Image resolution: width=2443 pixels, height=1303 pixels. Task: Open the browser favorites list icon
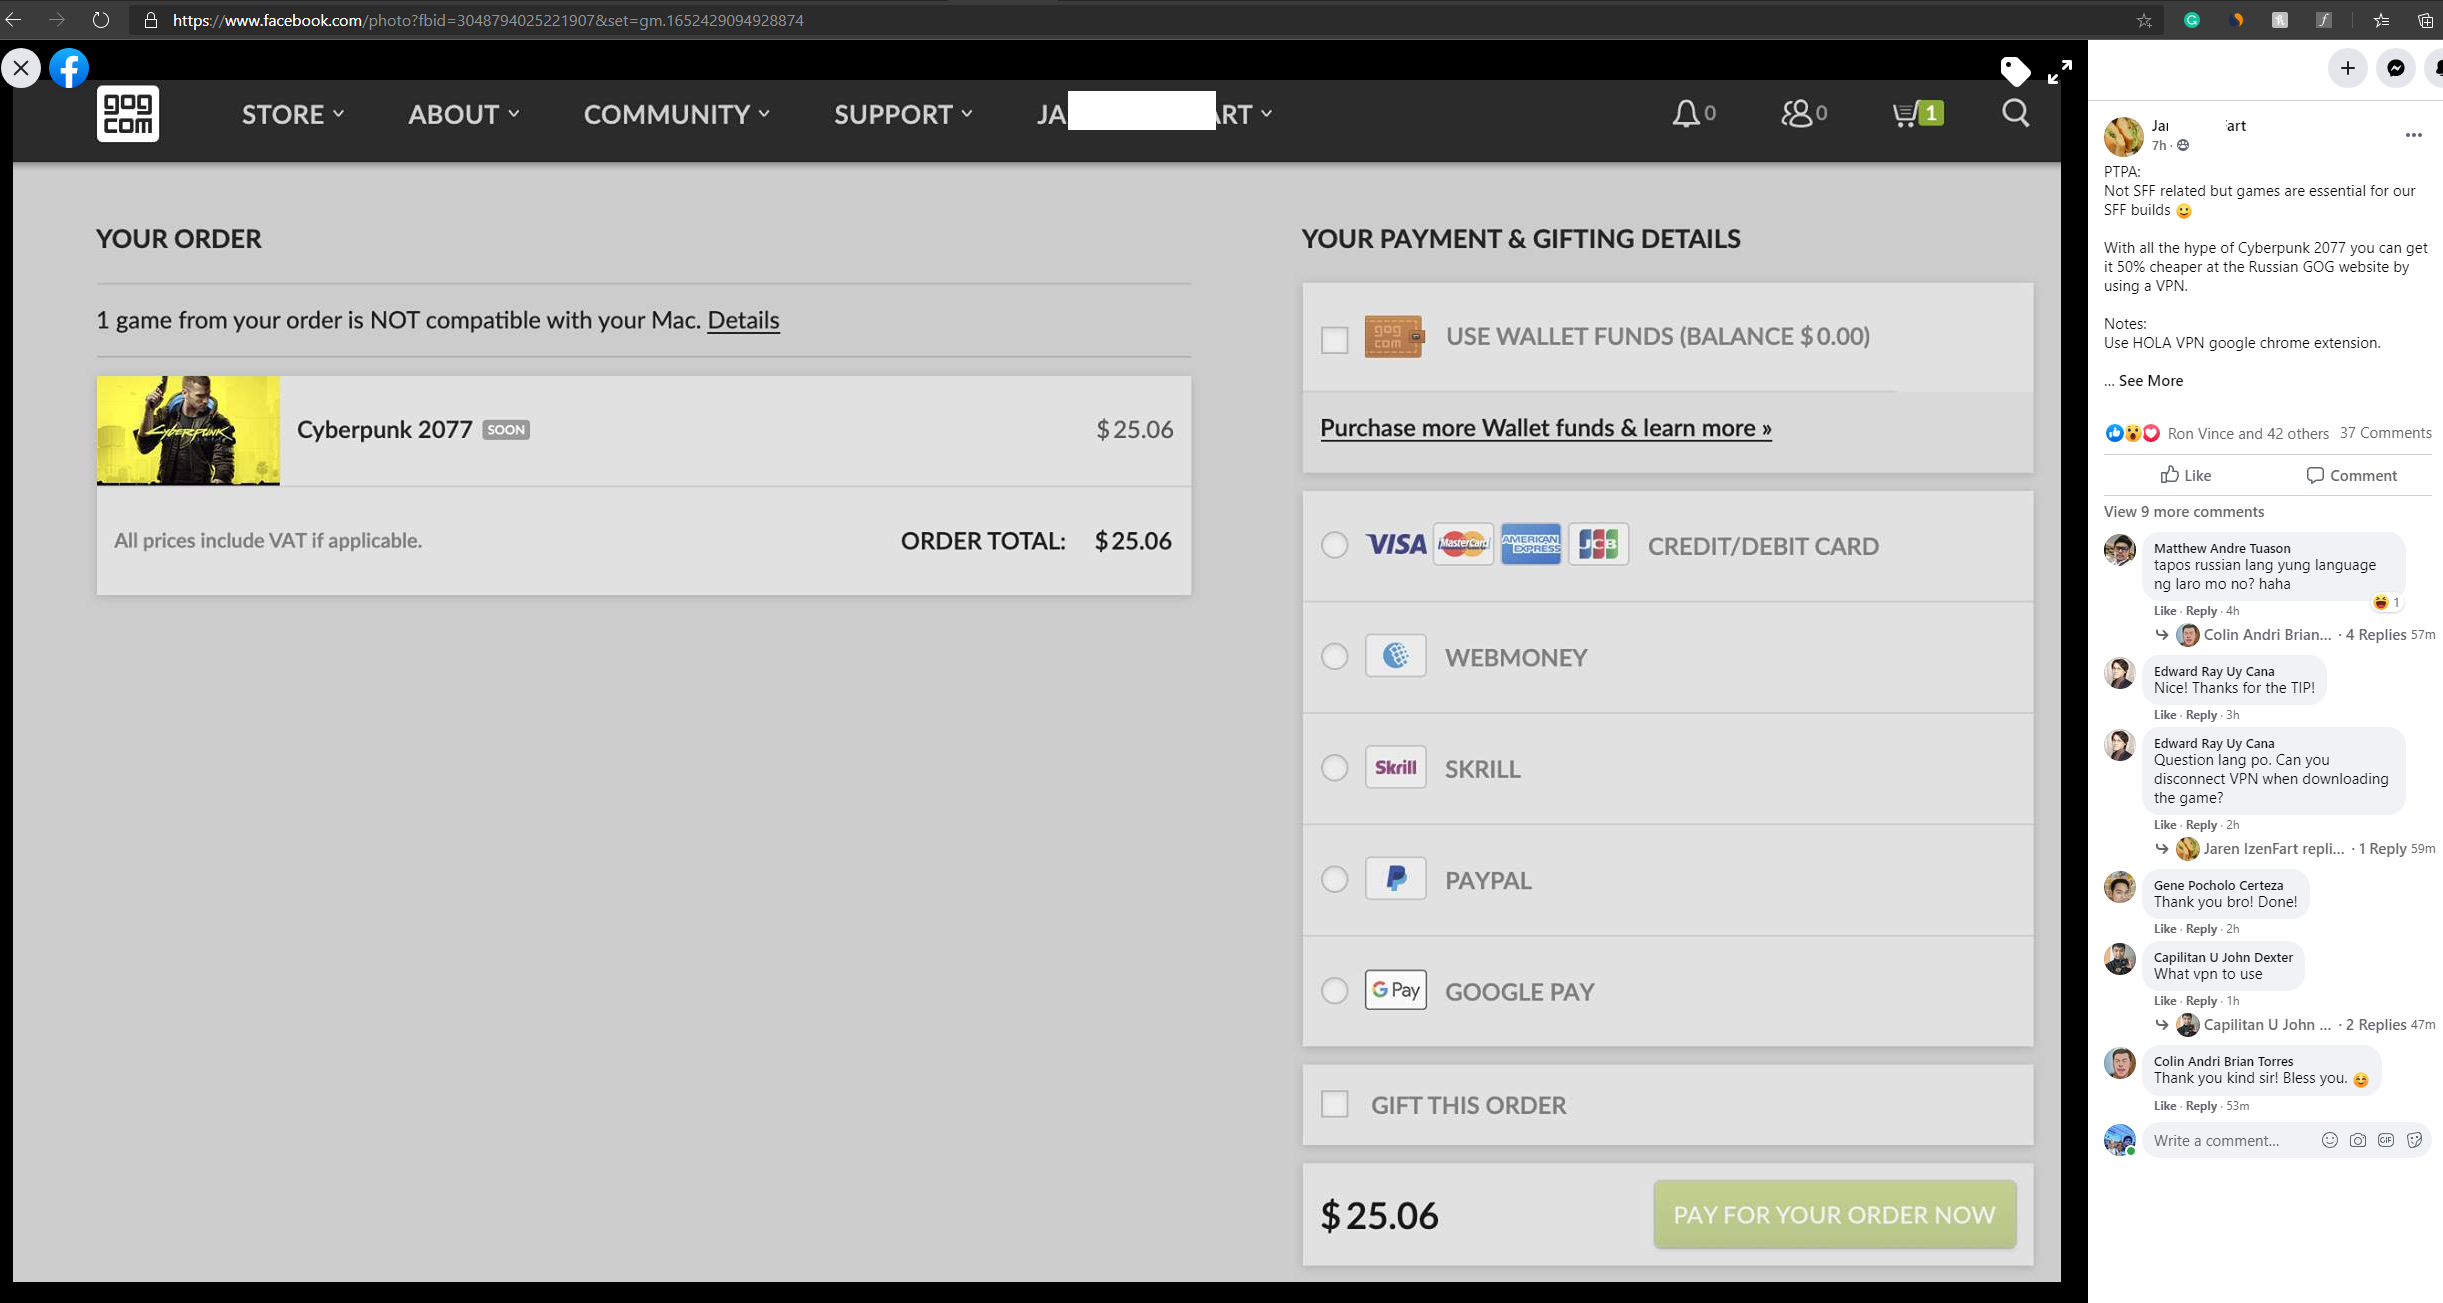click(2381, 20)
